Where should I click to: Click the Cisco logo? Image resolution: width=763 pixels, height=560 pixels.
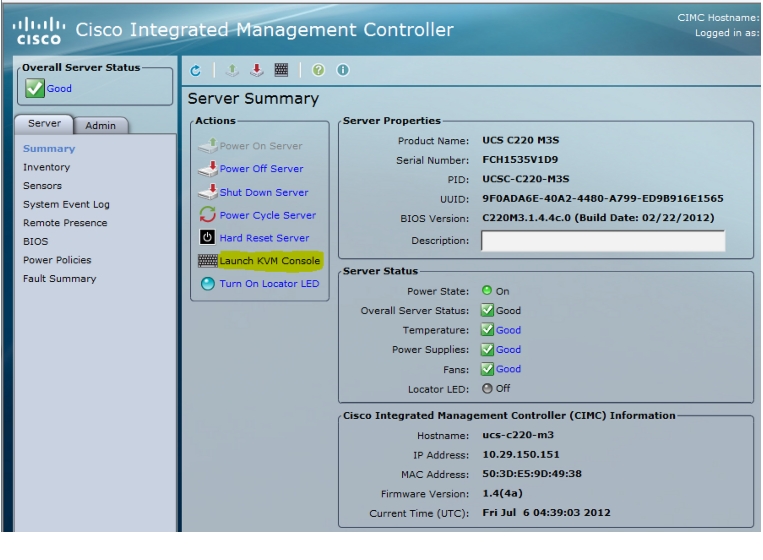point(38,31)
